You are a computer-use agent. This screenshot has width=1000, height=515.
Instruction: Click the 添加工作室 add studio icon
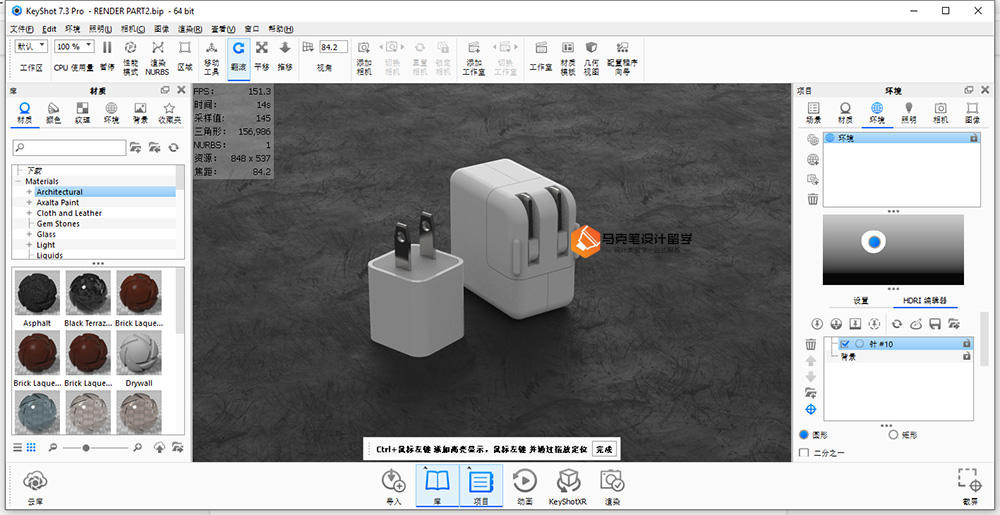coord(474,47)
